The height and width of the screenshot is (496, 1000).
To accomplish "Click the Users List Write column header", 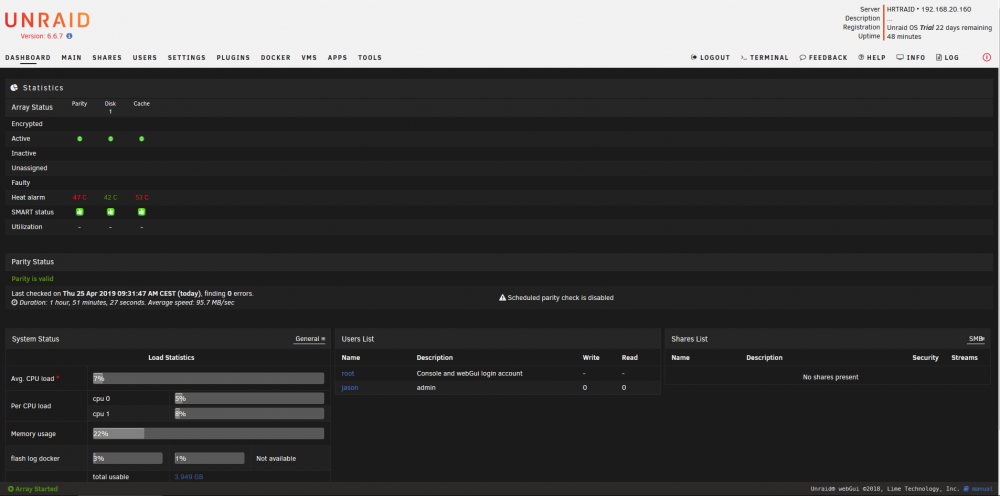I will coord(591,358).
